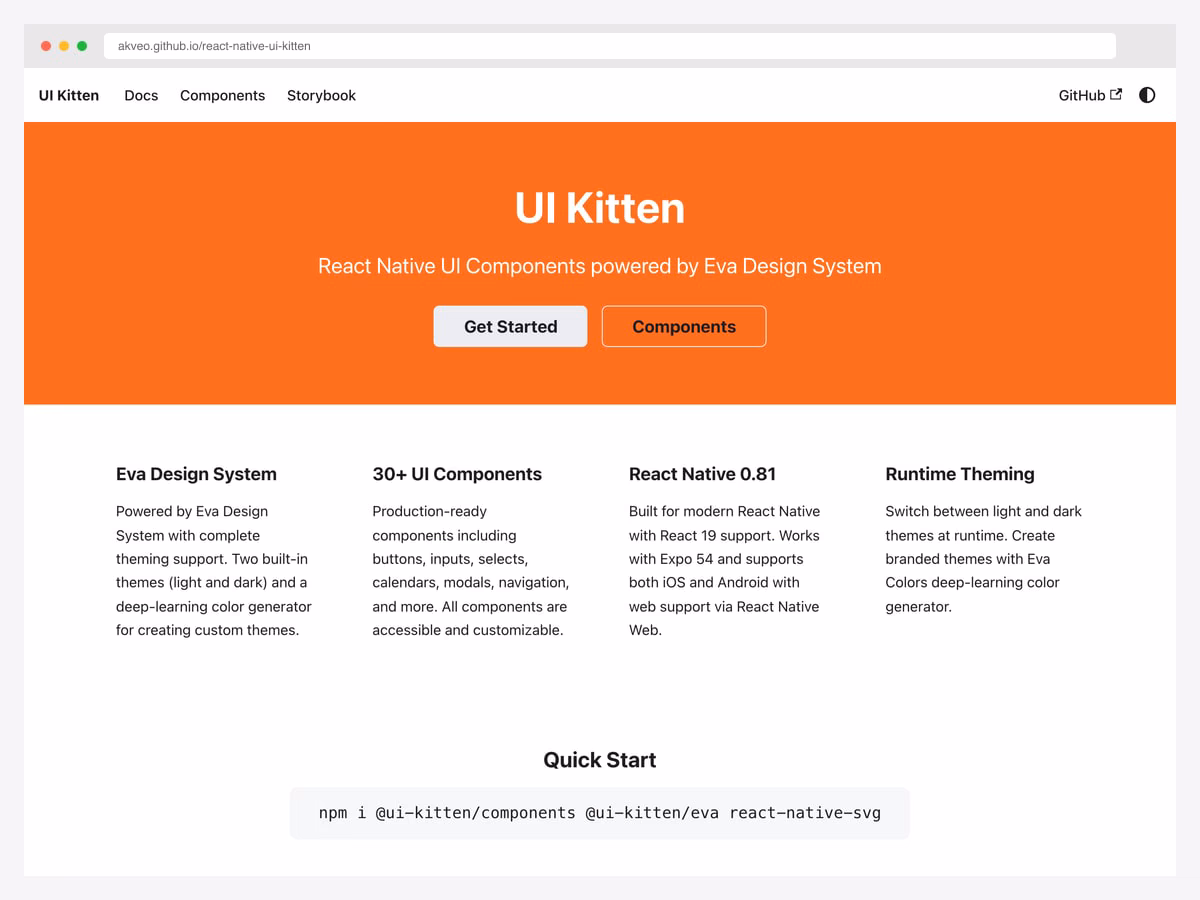
Task: Click the Quick Start heading
Action: coord(600,760)
